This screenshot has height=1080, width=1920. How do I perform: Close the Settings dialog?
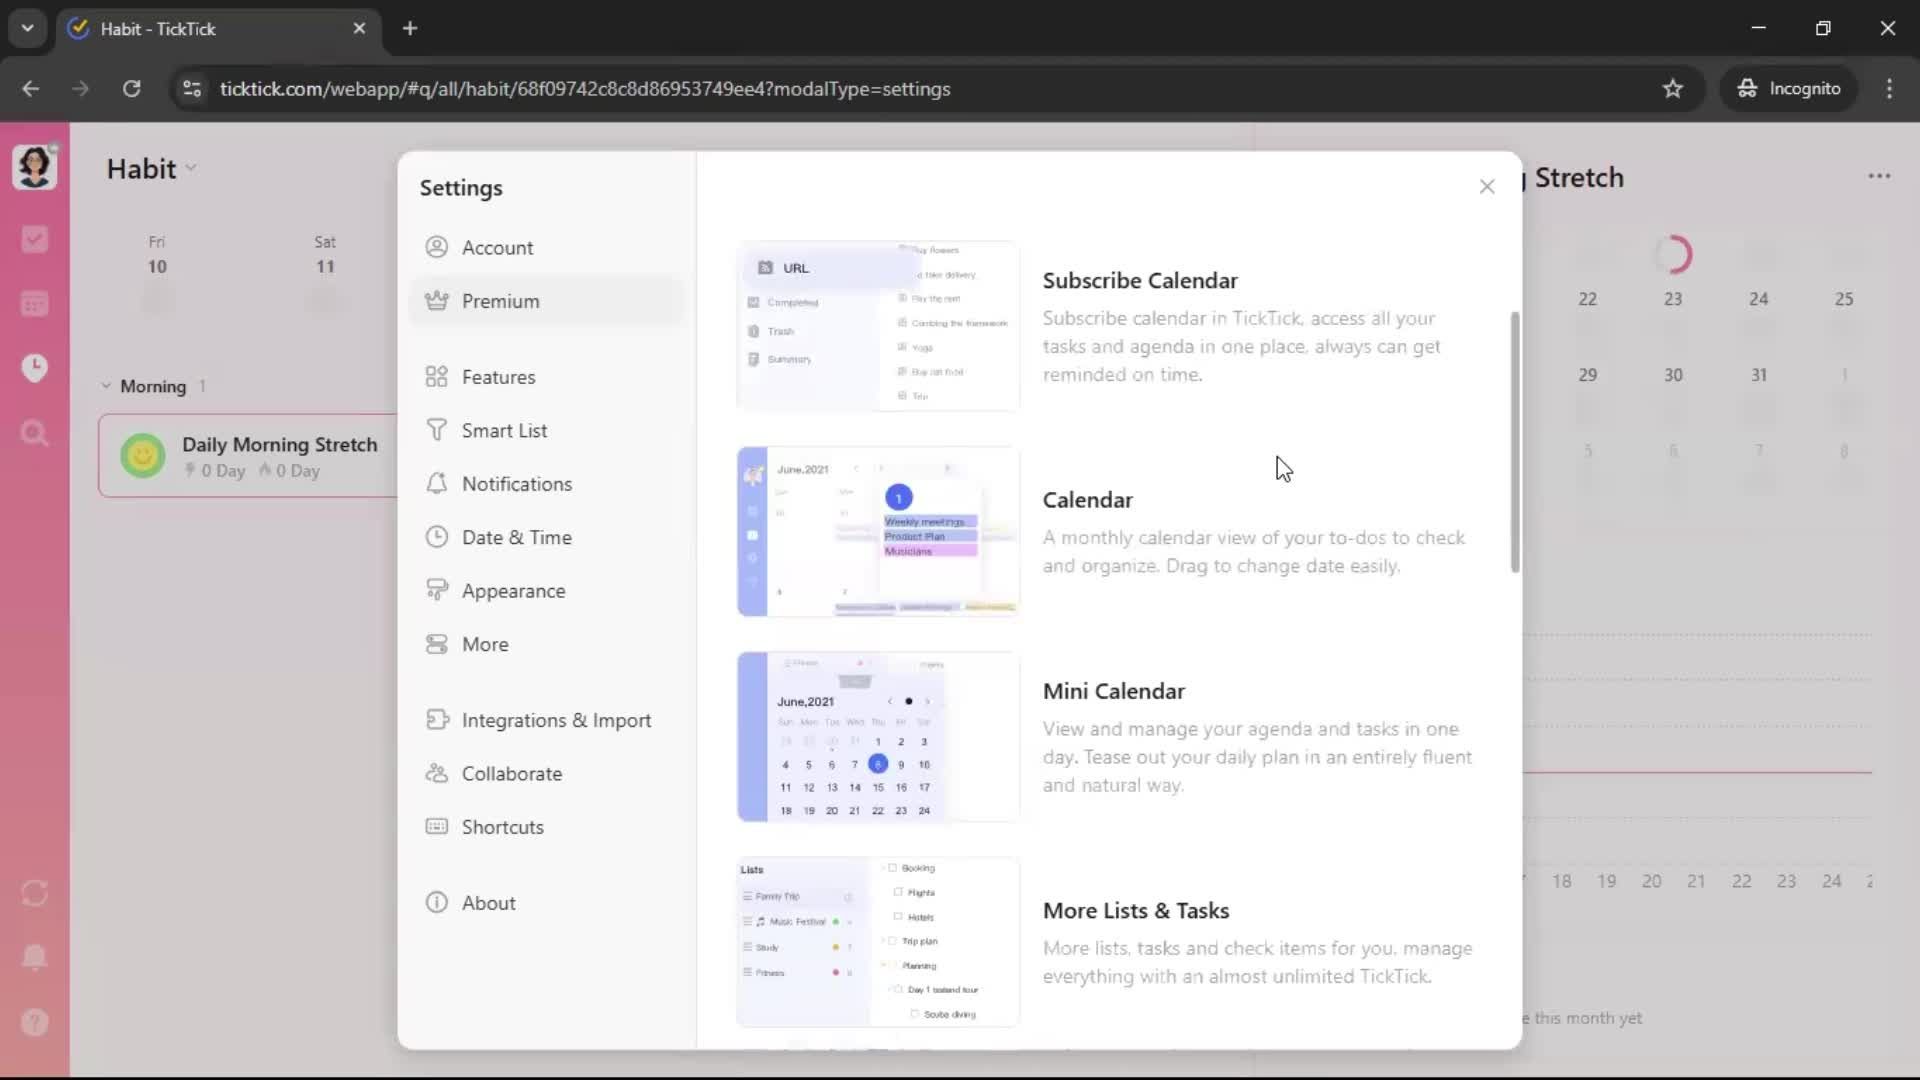pyautogui.click(x=1487, y=187)
